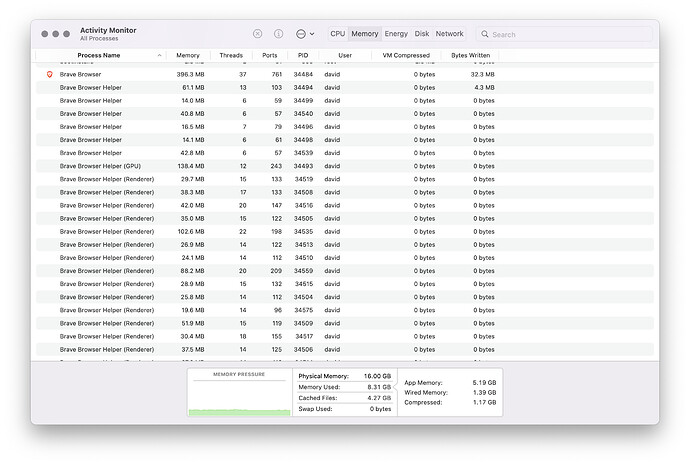Select Brave Browser Helper row with PID 34498
690x465 pixels.
(x=345, y=140)
